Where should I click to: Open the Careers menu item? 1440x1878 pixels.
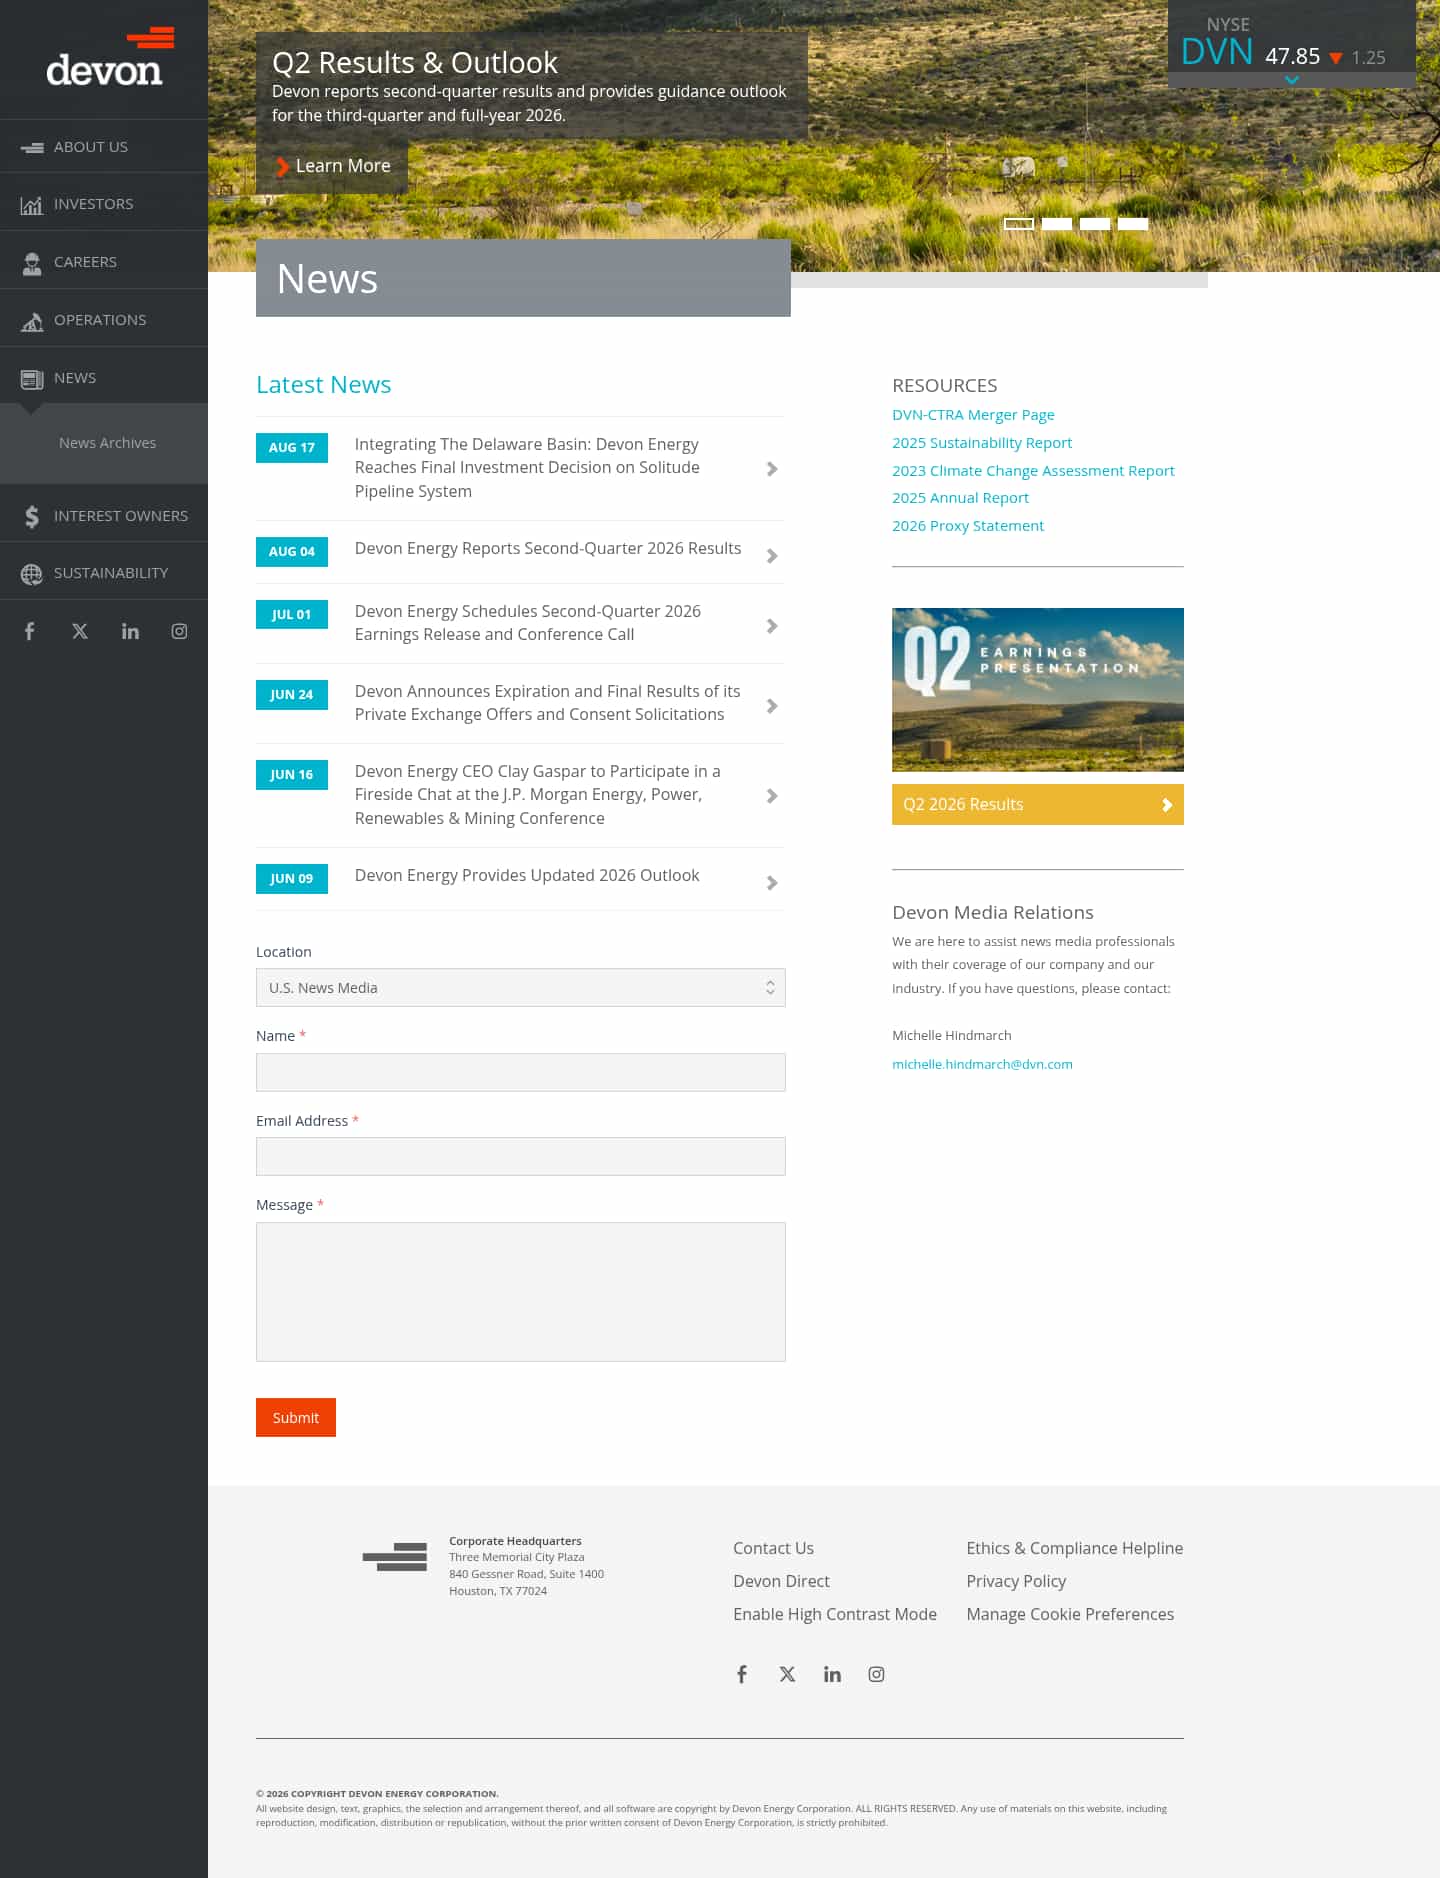coord(104,262)
